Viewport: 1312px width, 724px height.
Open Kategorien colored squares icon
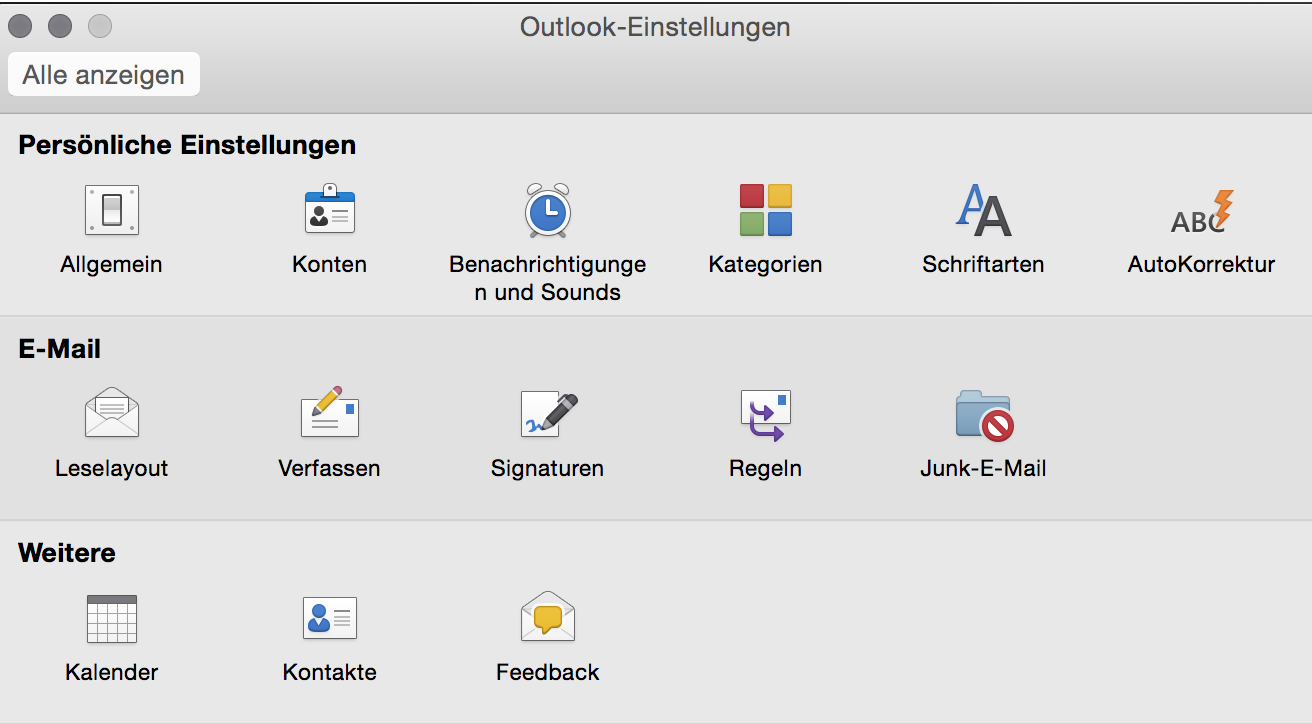pyautogui.click(x=765, y=210)
